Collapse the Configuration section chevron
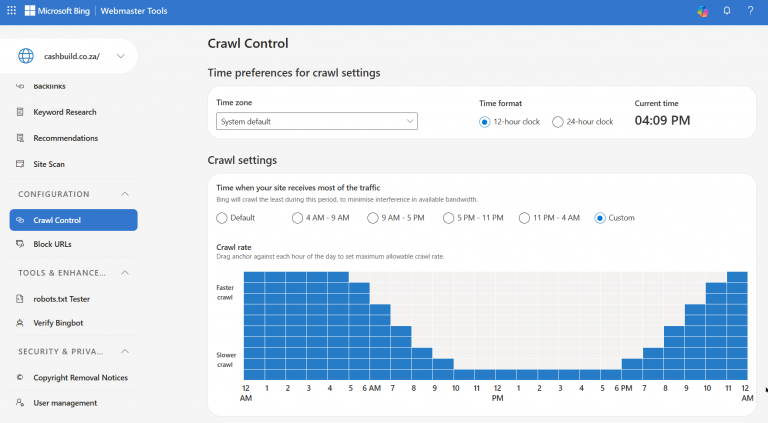Screen dimensions: 768x423 pos(125,194)
